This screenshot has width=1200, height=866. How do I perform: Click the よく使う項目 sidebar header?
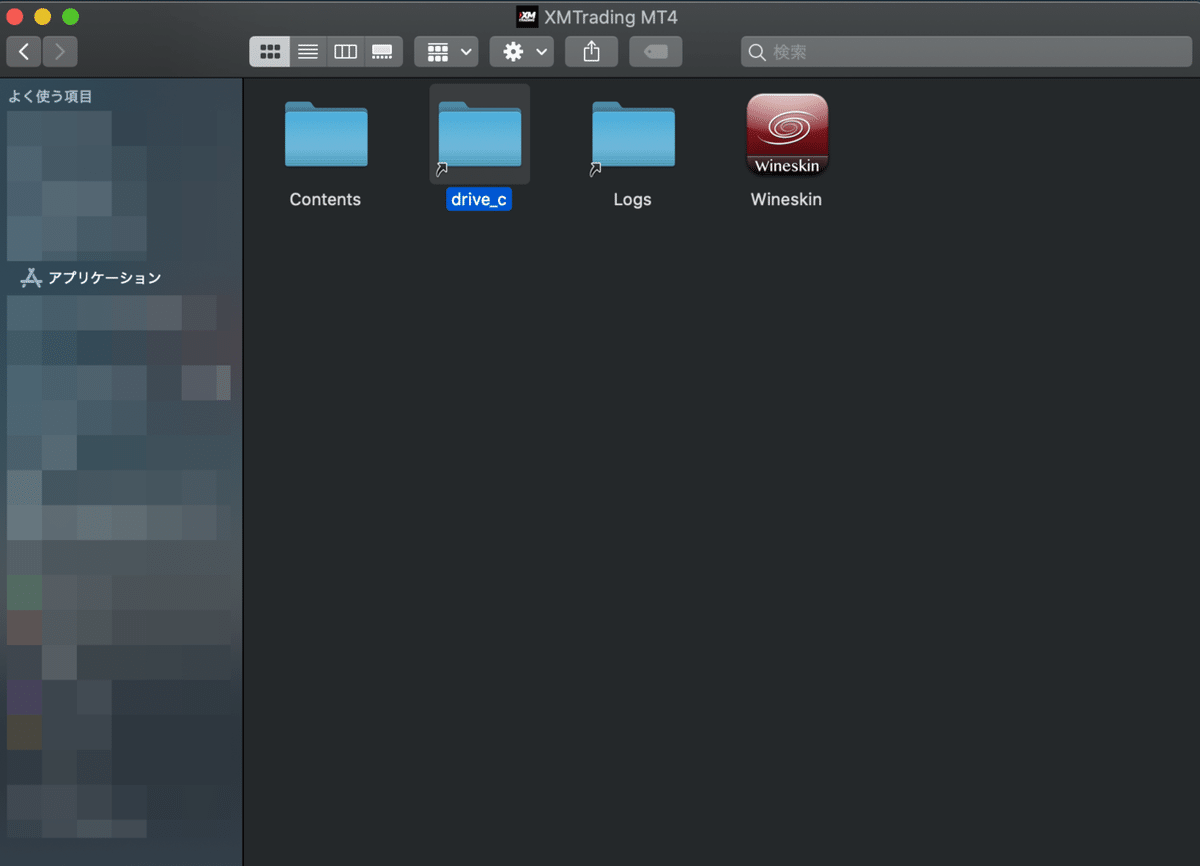(51, 96)
